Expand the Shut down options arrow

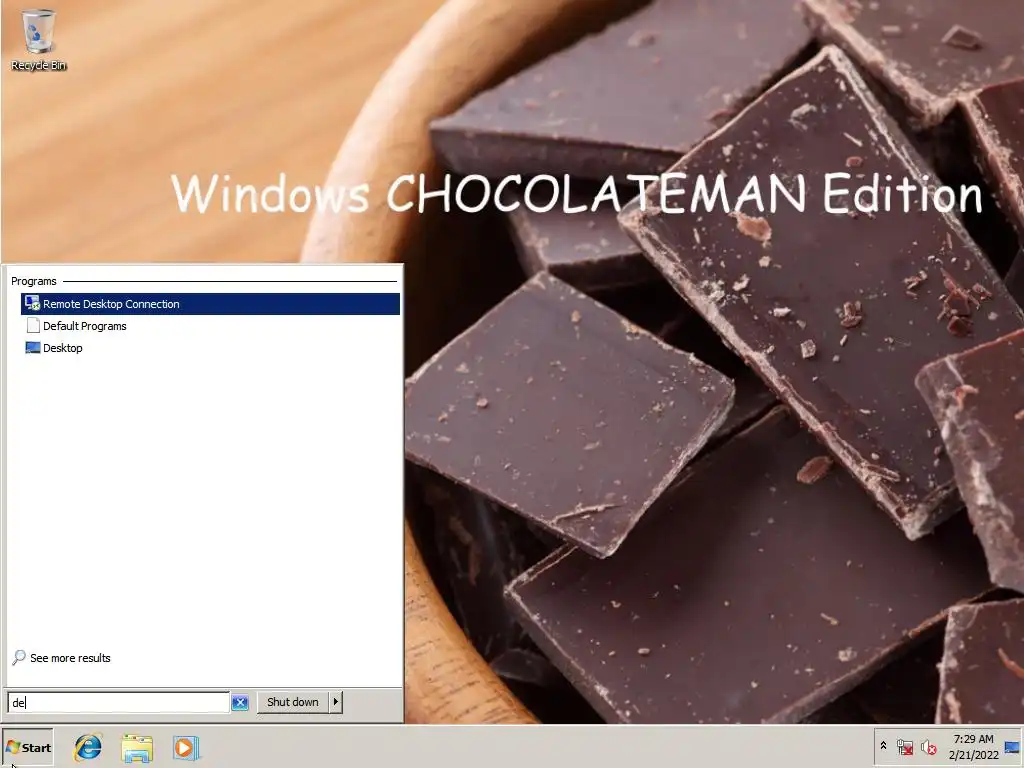pos(336,702)
